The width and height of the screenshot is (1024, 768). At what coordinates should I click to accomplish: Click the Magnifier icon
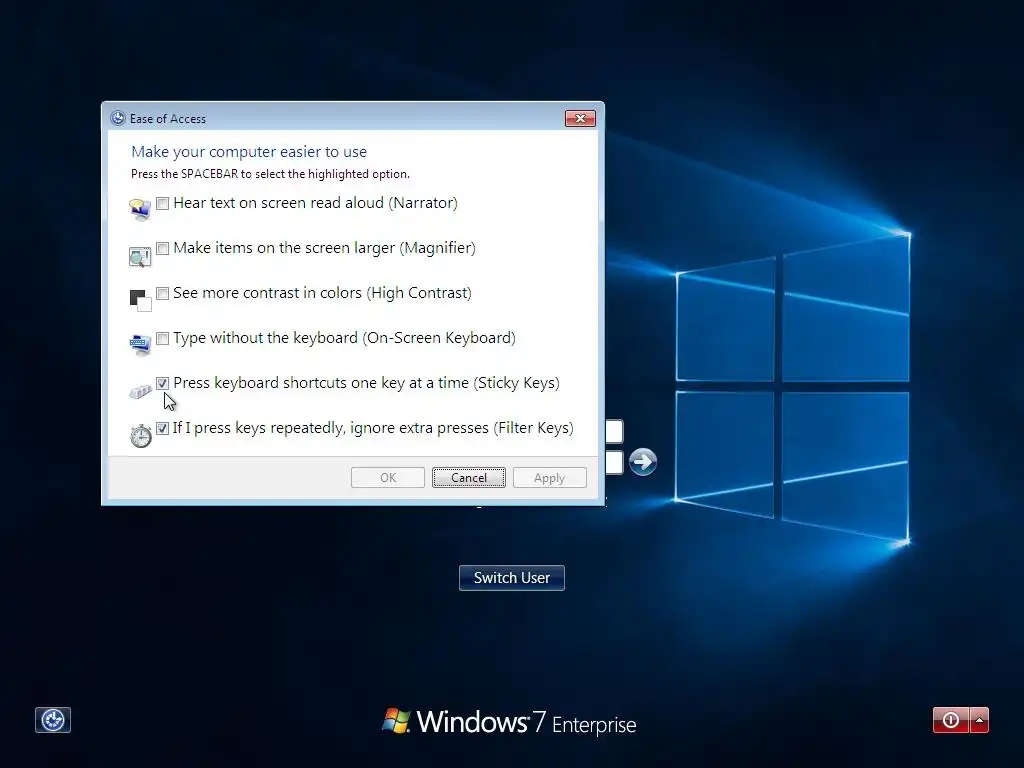click(140, 257)
